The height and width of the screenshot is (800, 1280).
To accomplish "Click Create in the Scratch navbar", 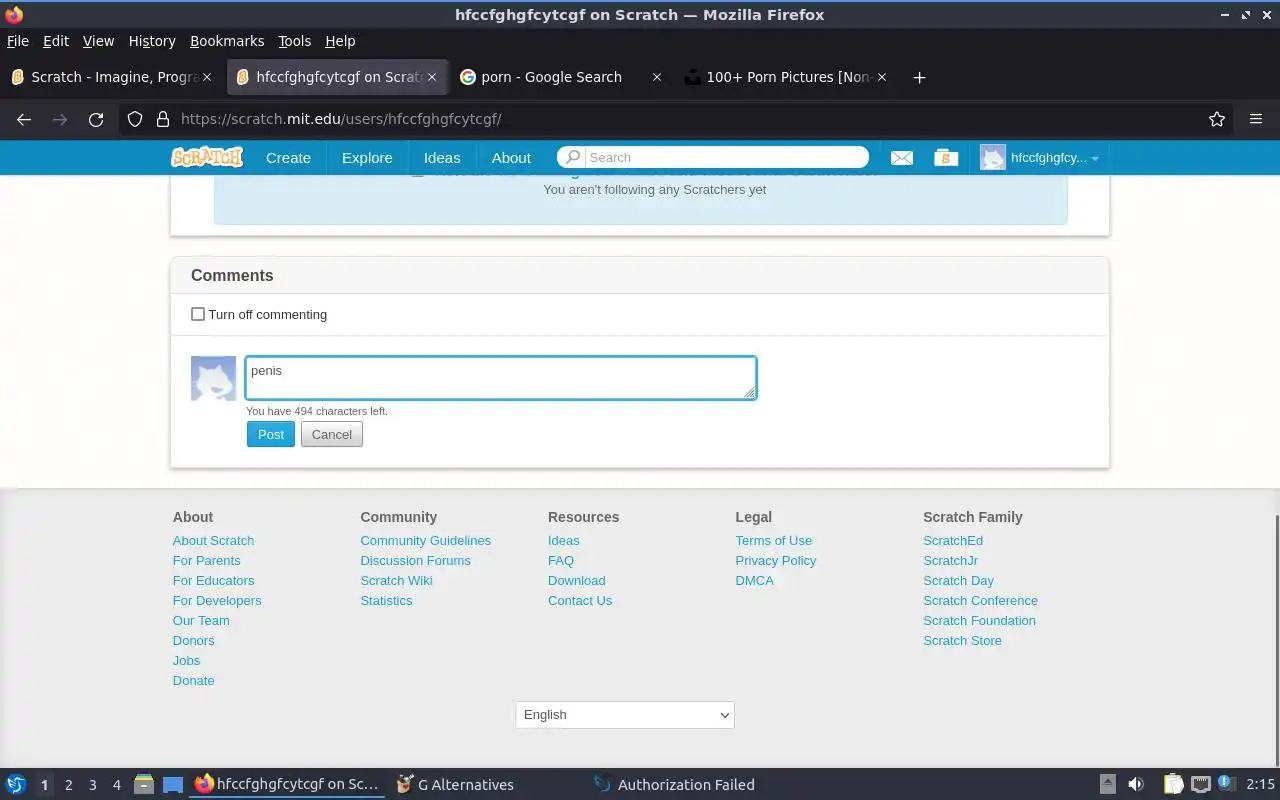I will tap(288, 158).
